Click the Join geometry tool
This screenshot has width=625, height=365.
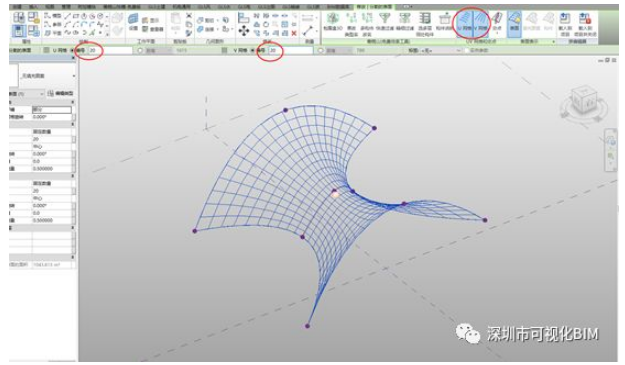[x=207, y=29]
